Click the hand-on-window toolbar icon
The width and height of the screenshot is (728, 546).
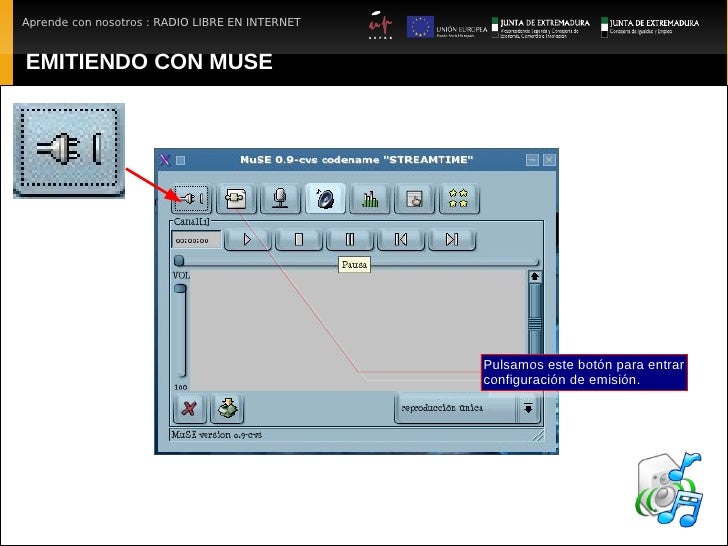[414, 199]
